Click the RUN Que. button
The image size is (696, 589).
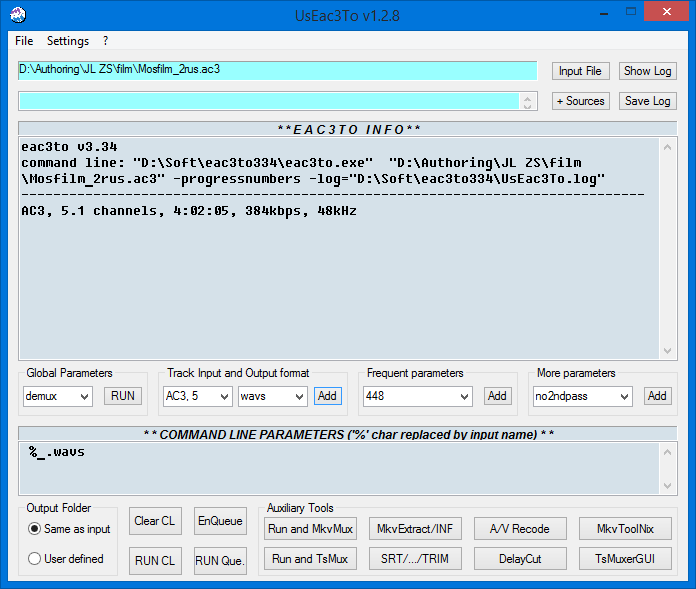220,561
